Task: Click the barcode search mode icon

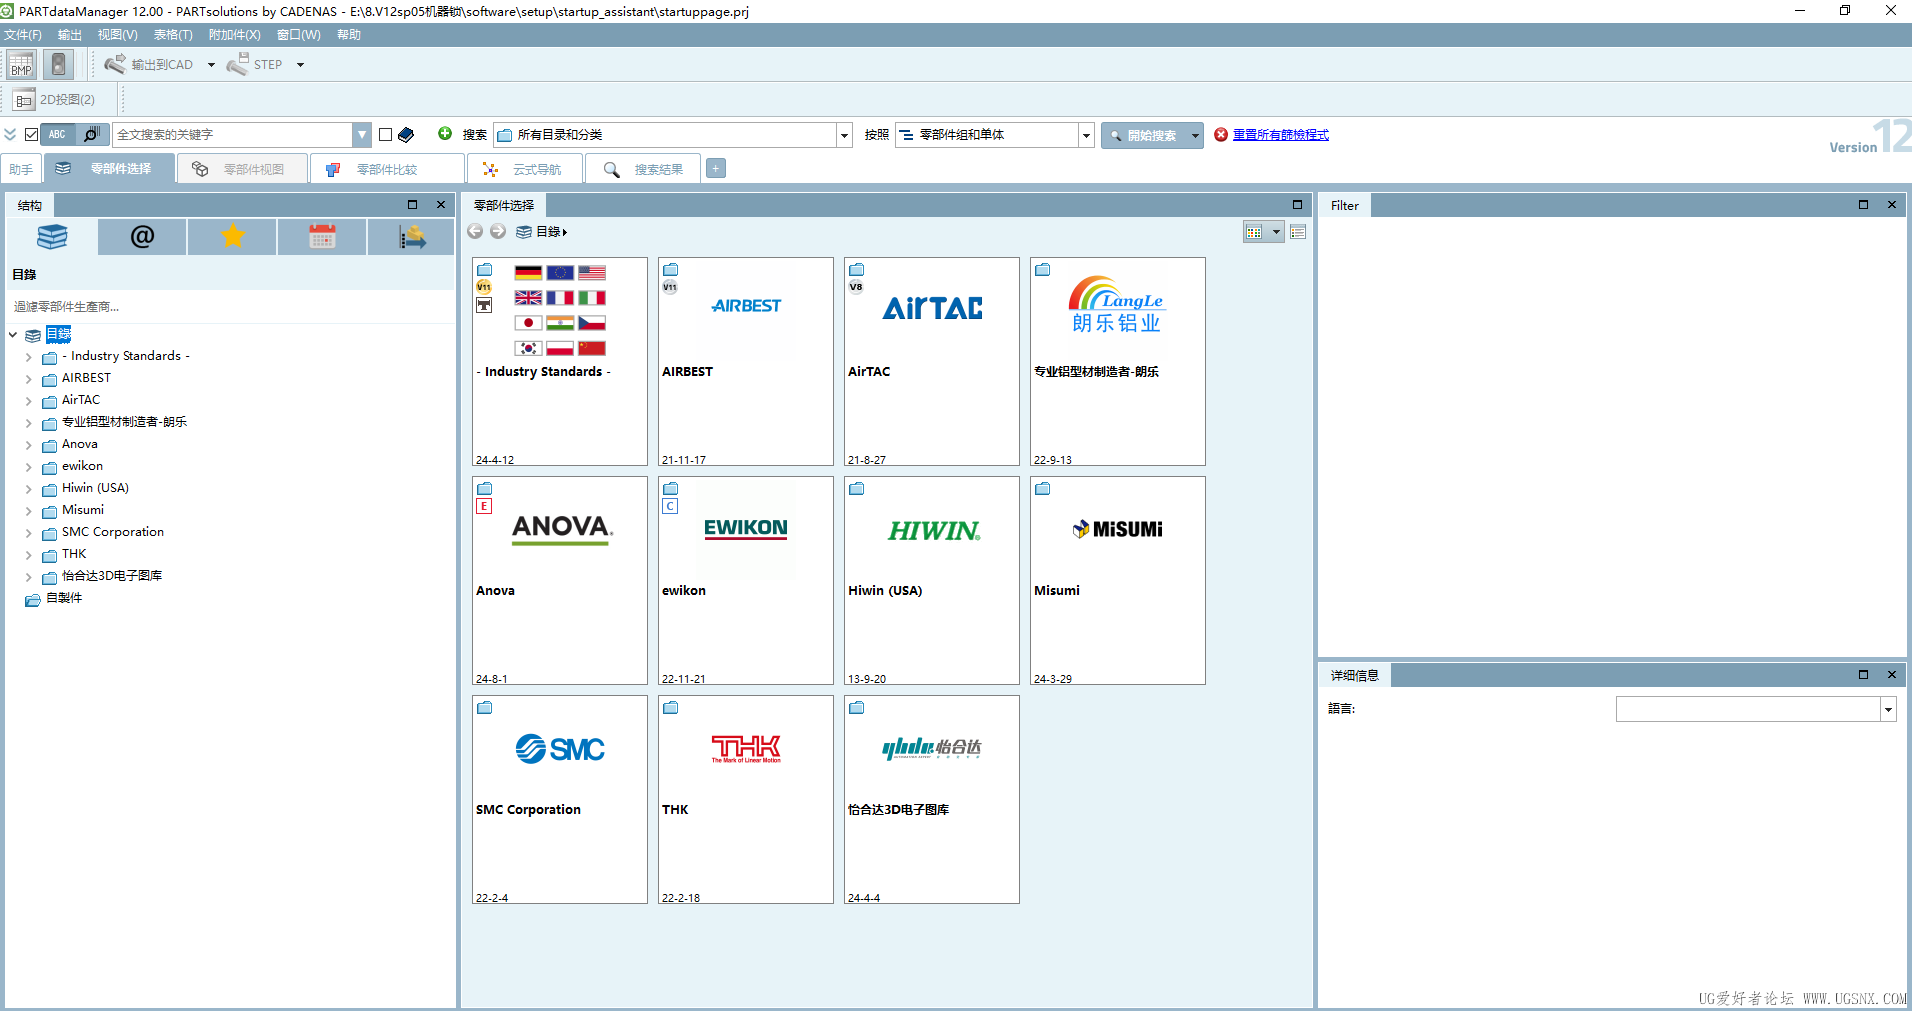Action: [x=92, y=134]
